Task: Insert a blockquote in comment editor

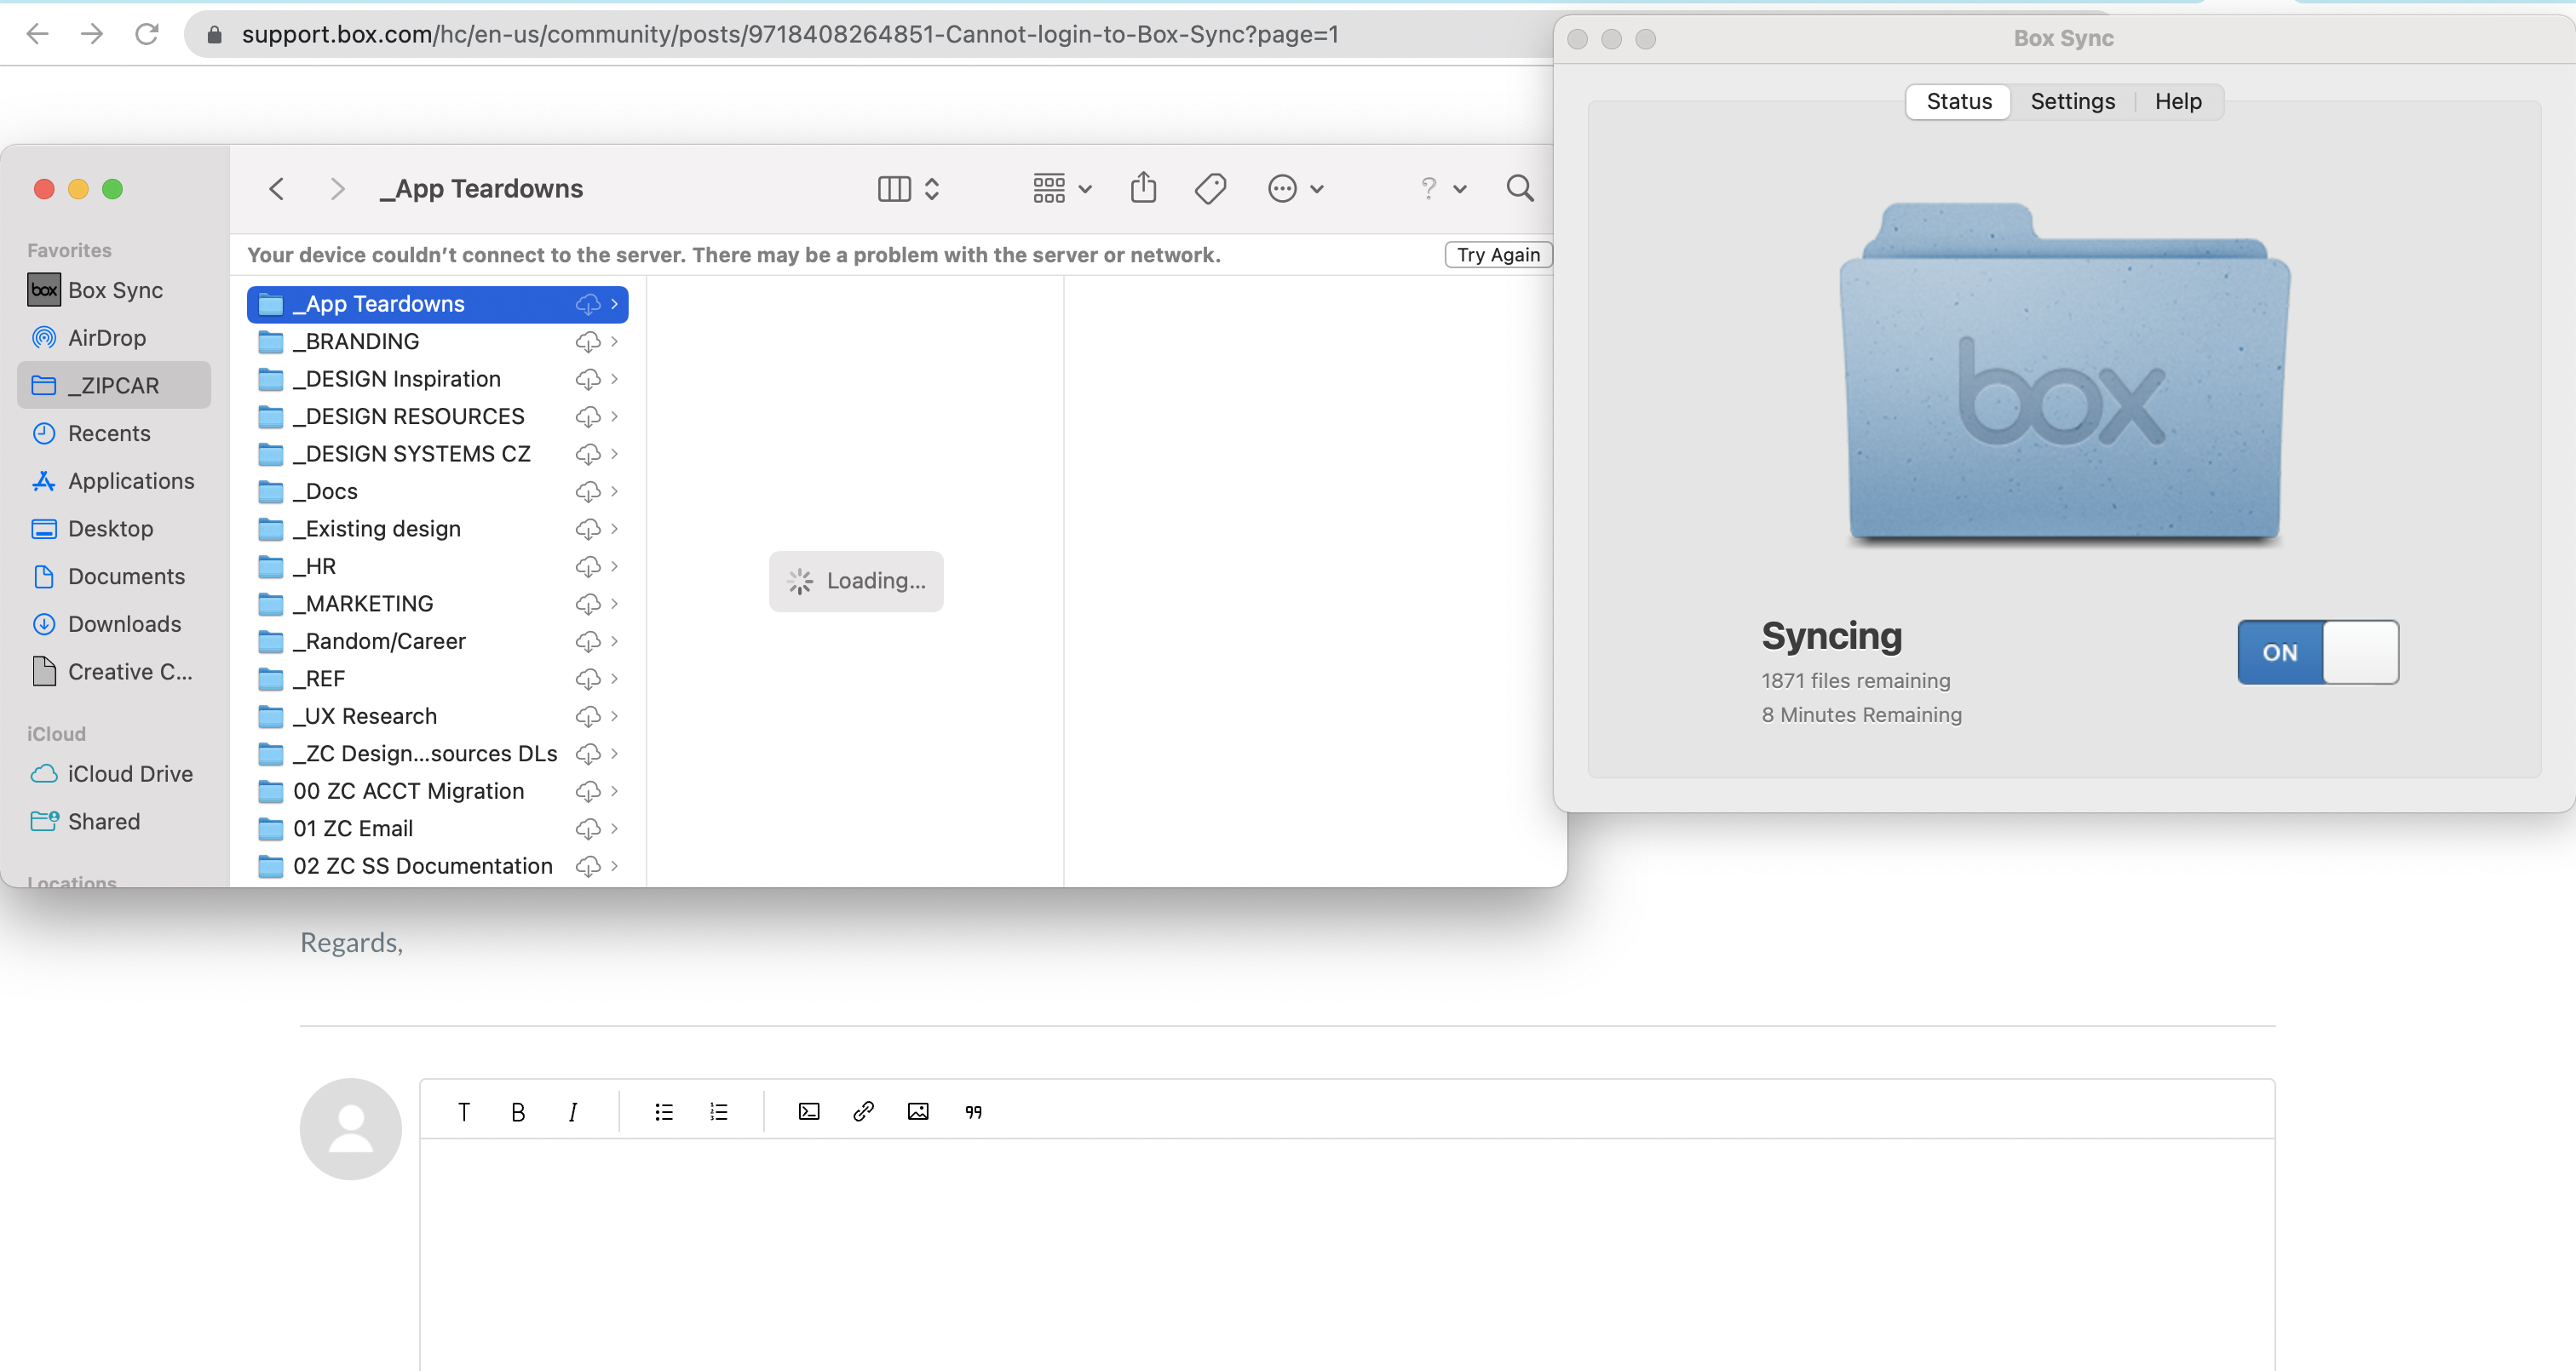Action: point(973,1112)
